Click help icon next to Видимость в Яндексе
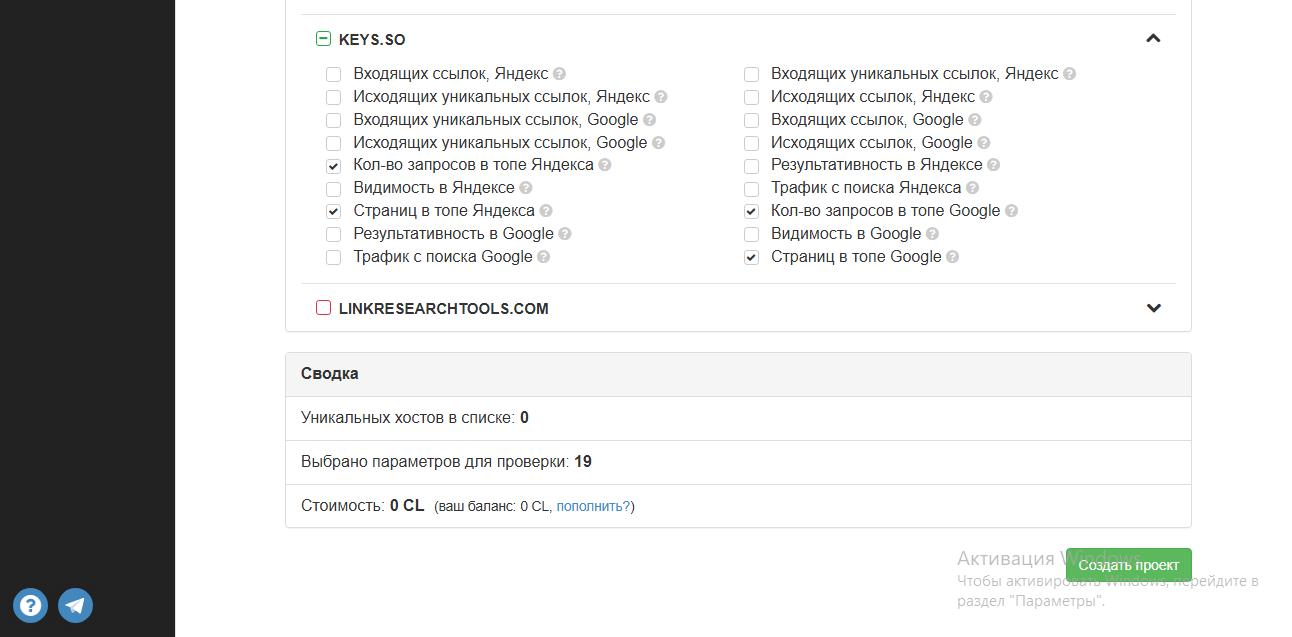 526,188
